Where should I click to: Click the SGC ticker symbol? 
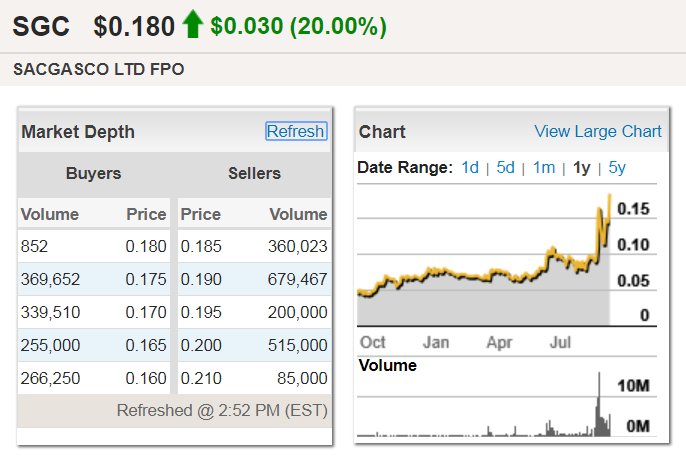point(41,26)
